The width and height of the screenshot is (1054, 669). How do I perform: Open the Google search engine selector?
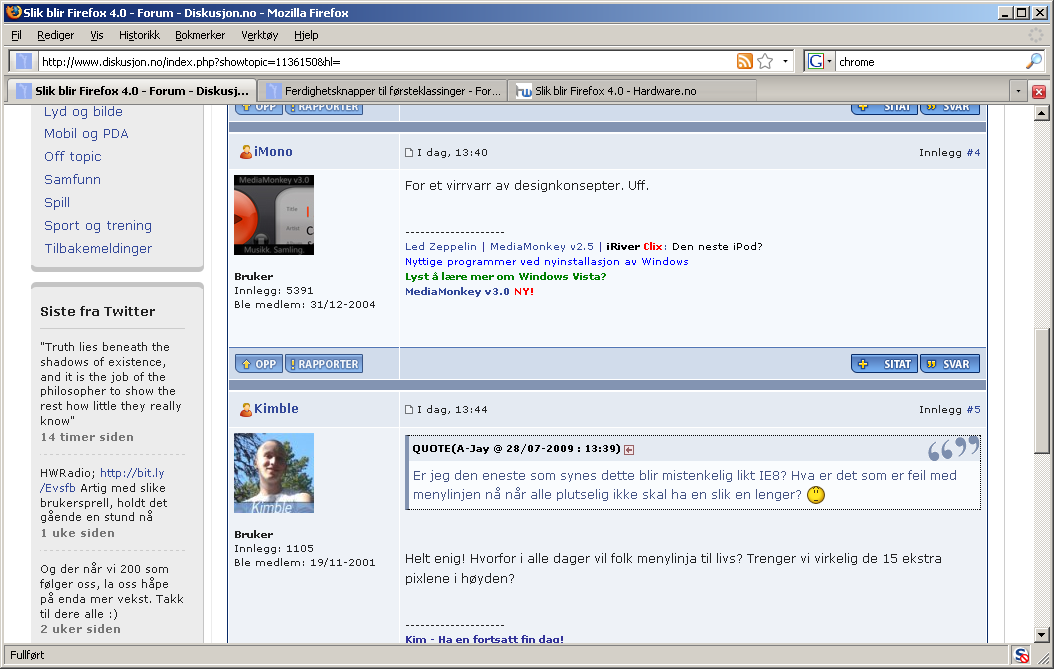coord(819,62)
